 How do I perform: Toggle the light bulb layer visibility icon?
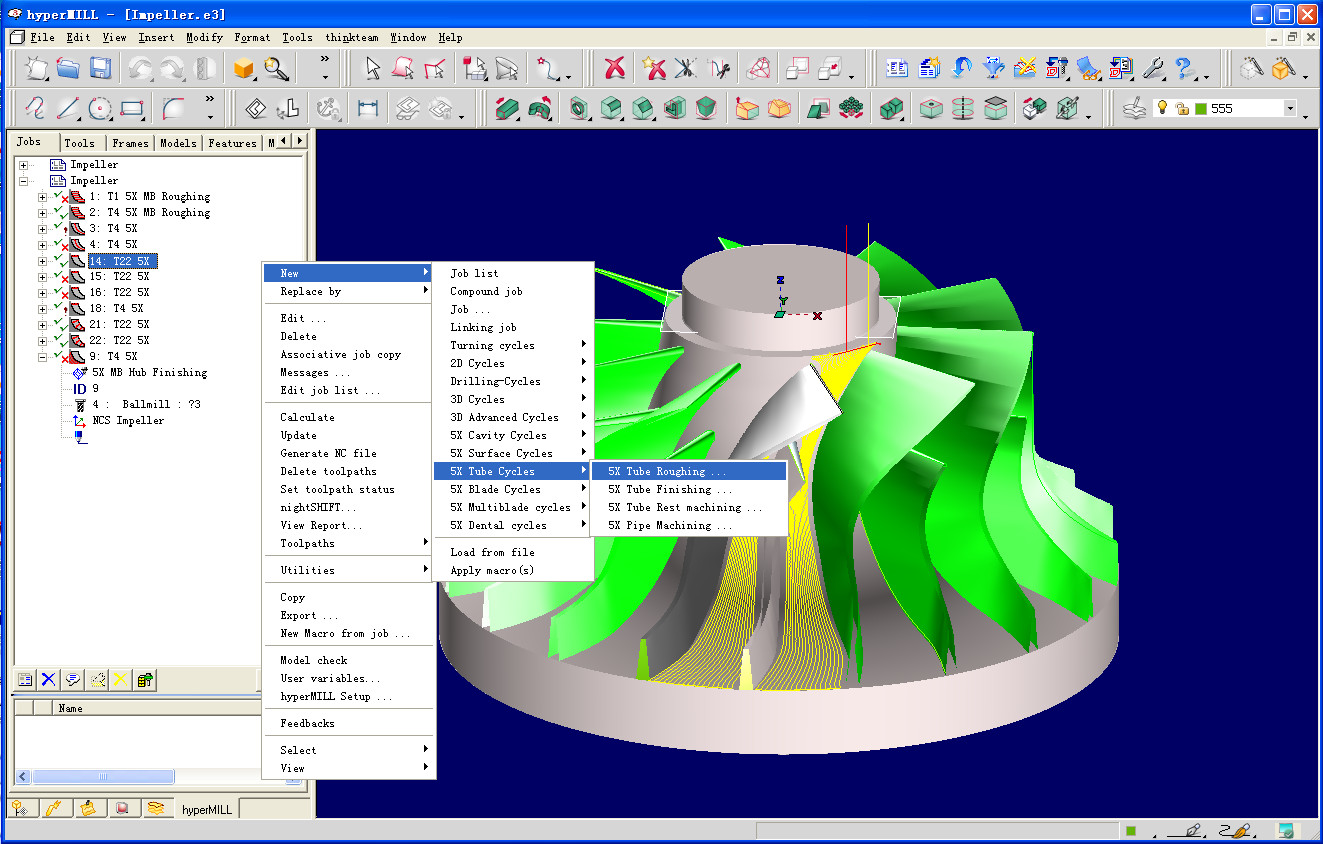[1162, 108]
